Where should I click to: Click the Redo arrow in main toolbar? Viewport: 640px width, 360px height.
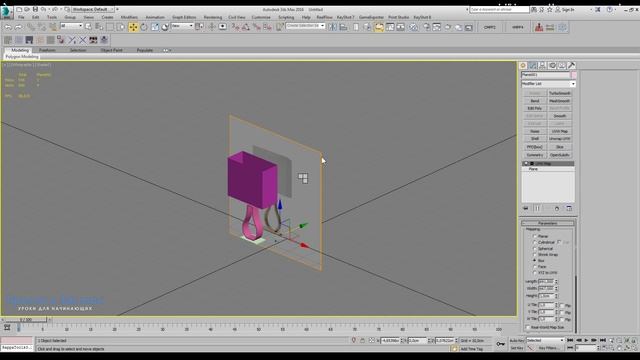[x=18, y=27]
